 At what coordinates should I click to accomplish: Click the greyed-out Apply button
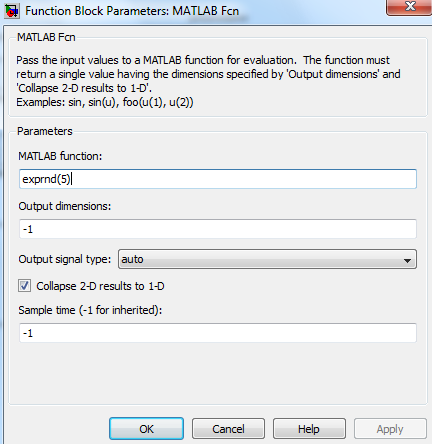click(x=390, y=429)
